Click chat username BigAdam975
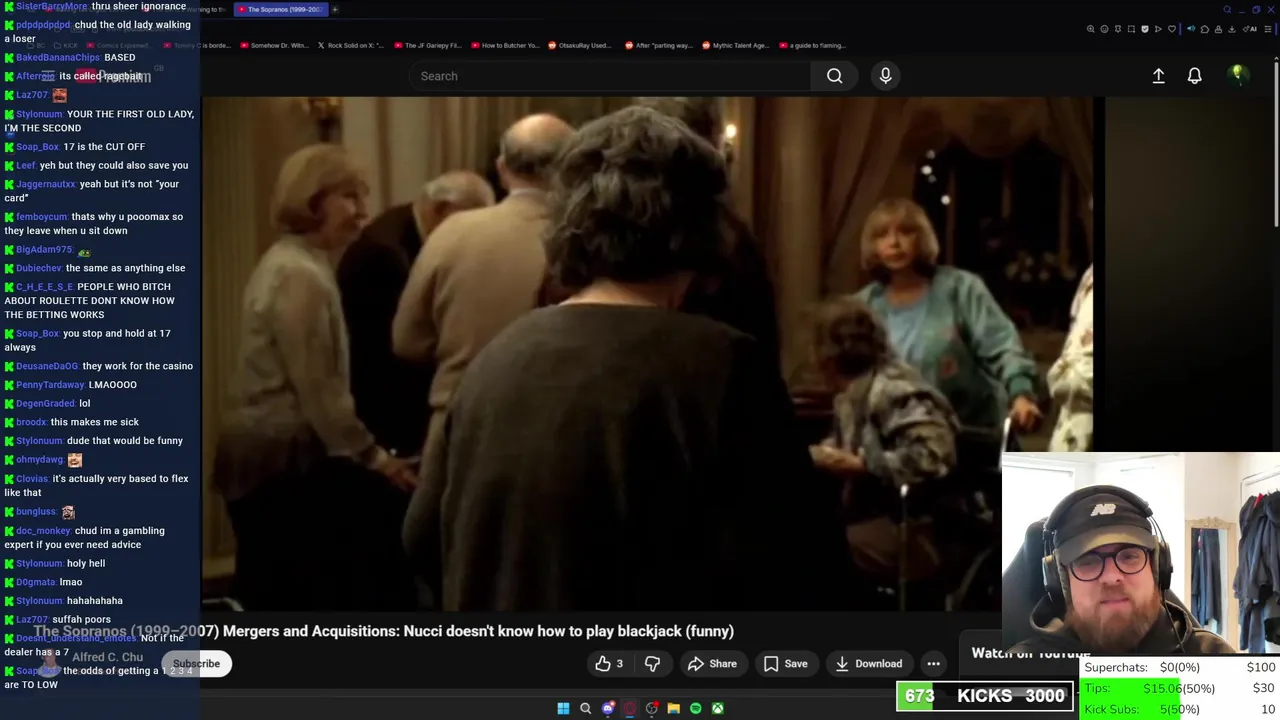The image size is (1280, 720). 44,249
